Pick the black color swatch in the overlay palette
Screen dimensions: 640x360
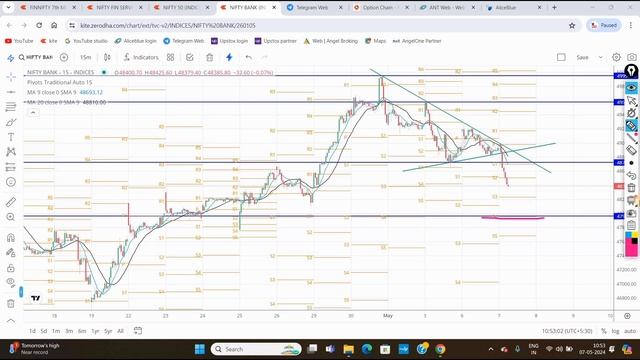(x=635, y=242)
